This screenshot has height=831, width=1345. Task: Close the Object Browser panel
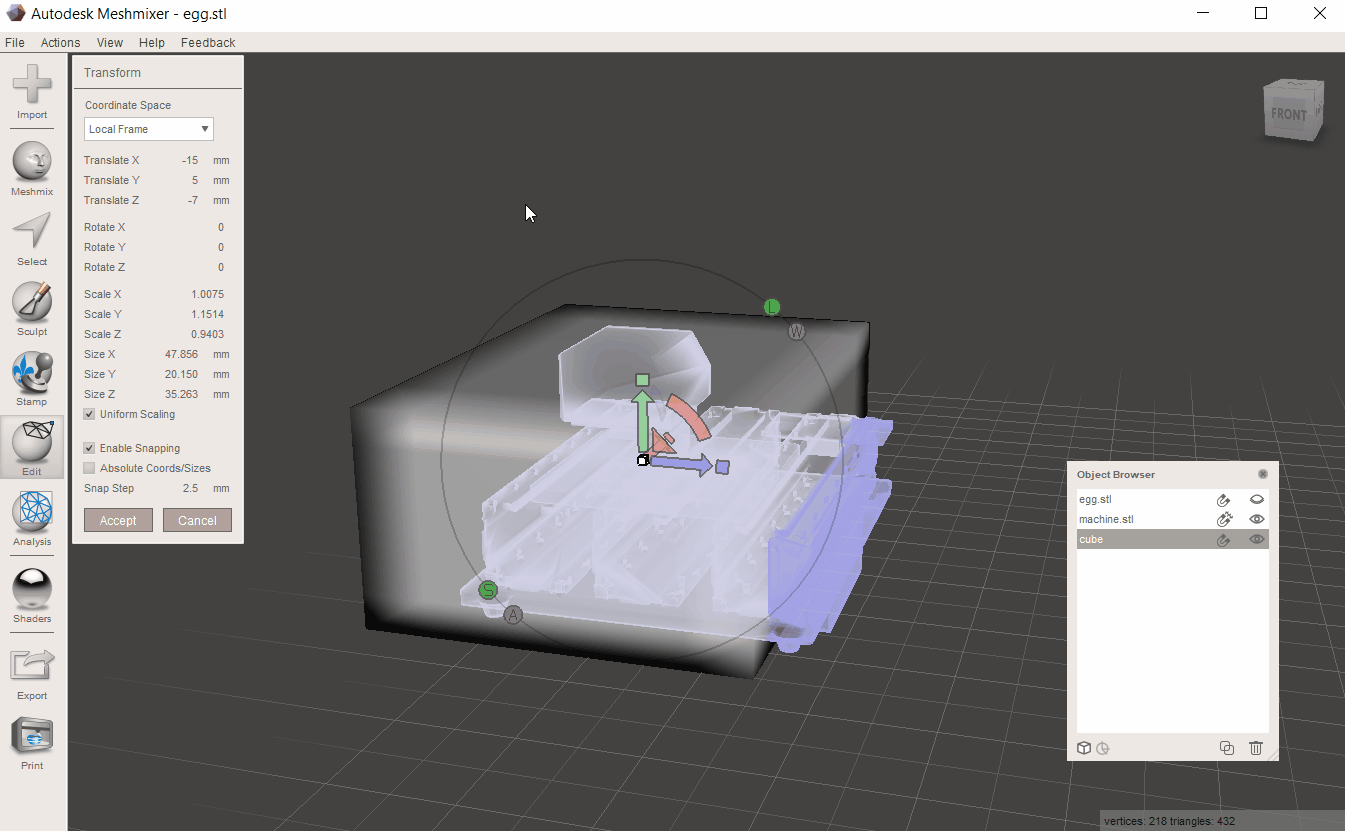pyautogui.click(x=1263, y=474)
